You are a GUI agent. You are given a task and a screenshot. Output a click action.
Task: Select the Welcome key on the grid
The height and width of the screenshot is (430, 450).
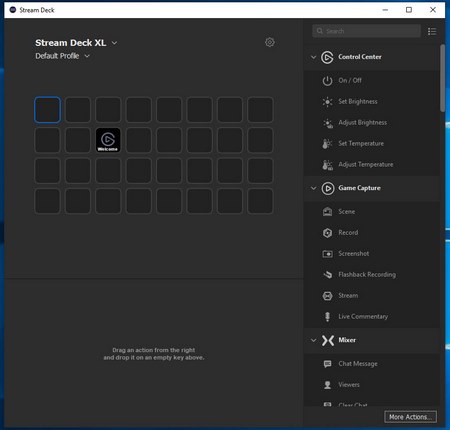coord(108,140)
